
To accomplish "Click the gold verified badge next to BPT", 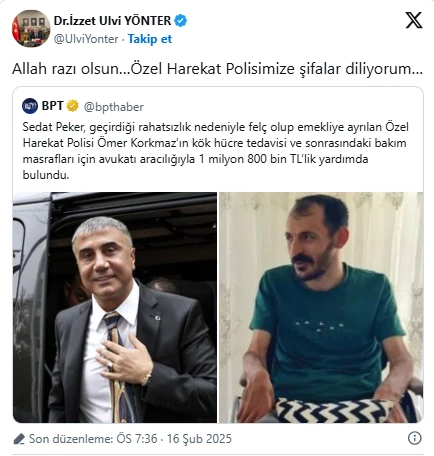I will (72, 106).
